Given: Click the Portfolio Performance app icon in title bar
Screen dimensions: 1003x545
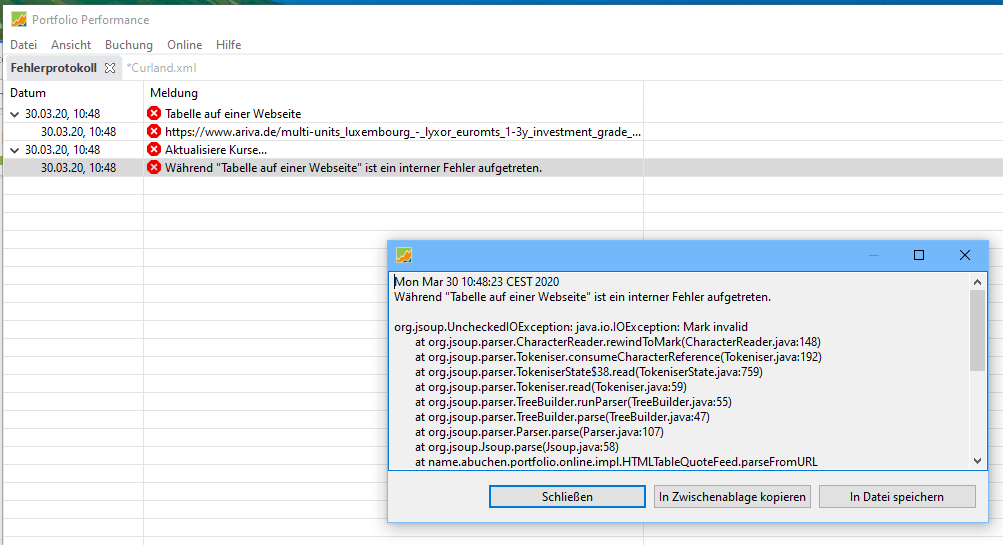Looking at the screenshot, I should (x=18, y=19).
